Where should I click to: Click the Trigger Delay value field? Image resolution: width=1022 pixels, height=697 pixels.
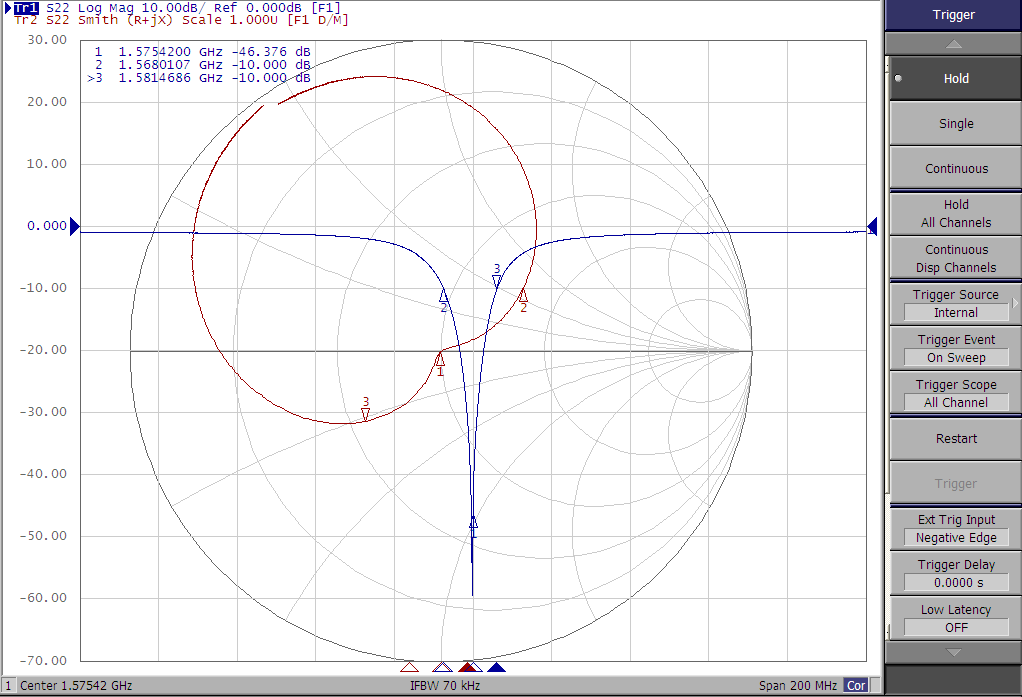point(956,582)
